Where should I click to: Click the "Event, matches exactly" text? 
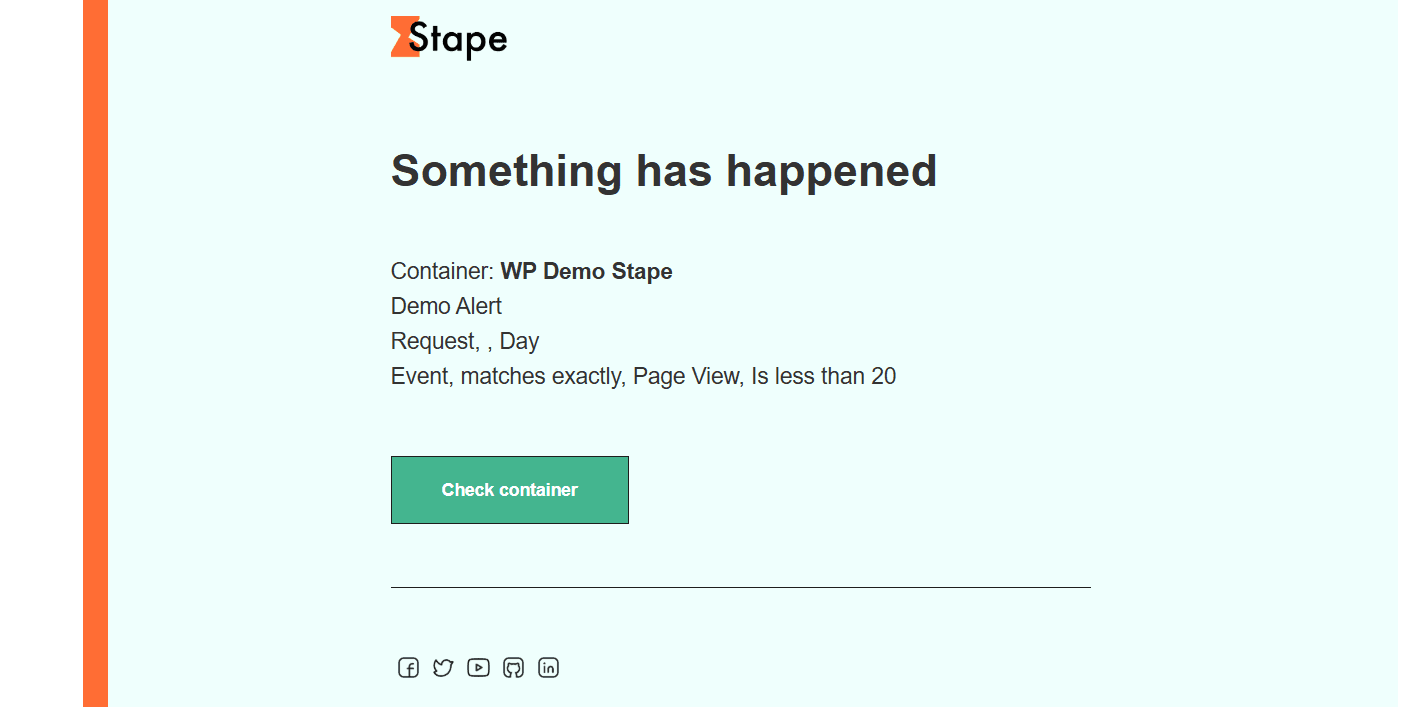coord(508,376)
